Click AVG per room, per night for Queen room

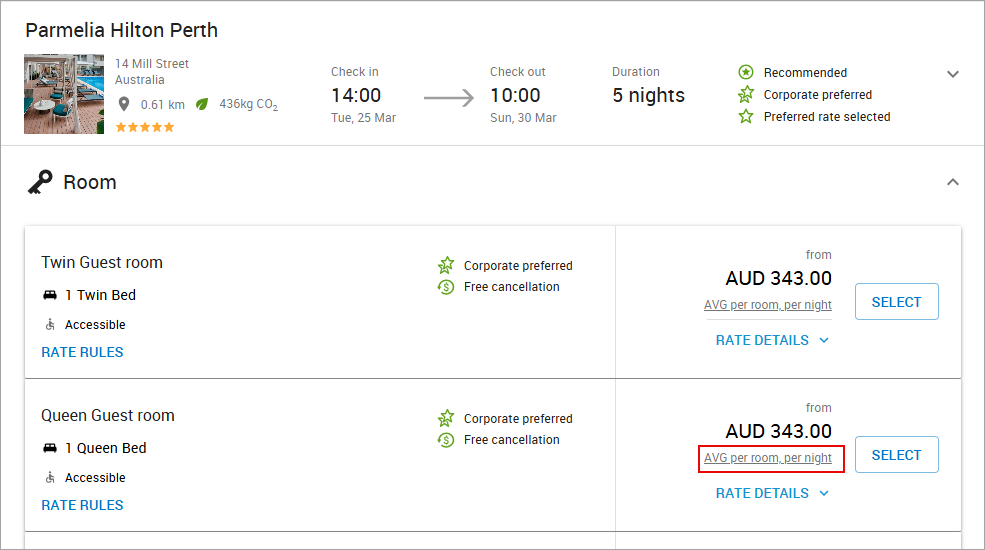tap(768, 458)
